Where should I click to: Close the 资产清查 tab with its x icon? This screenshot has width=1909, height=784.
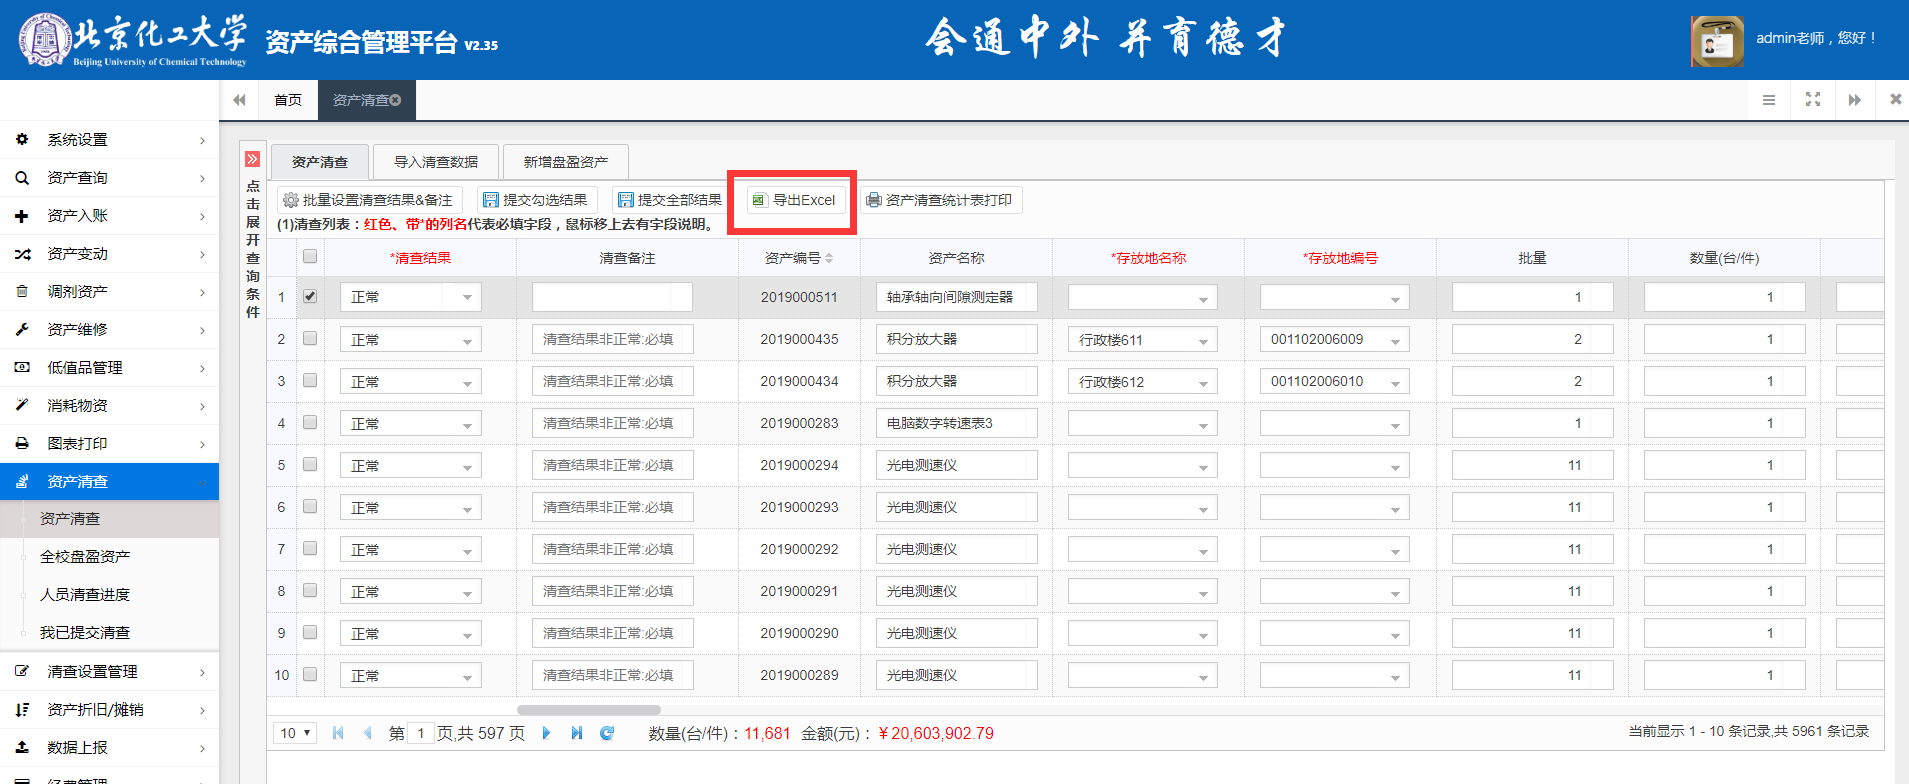tap(396, 100)
